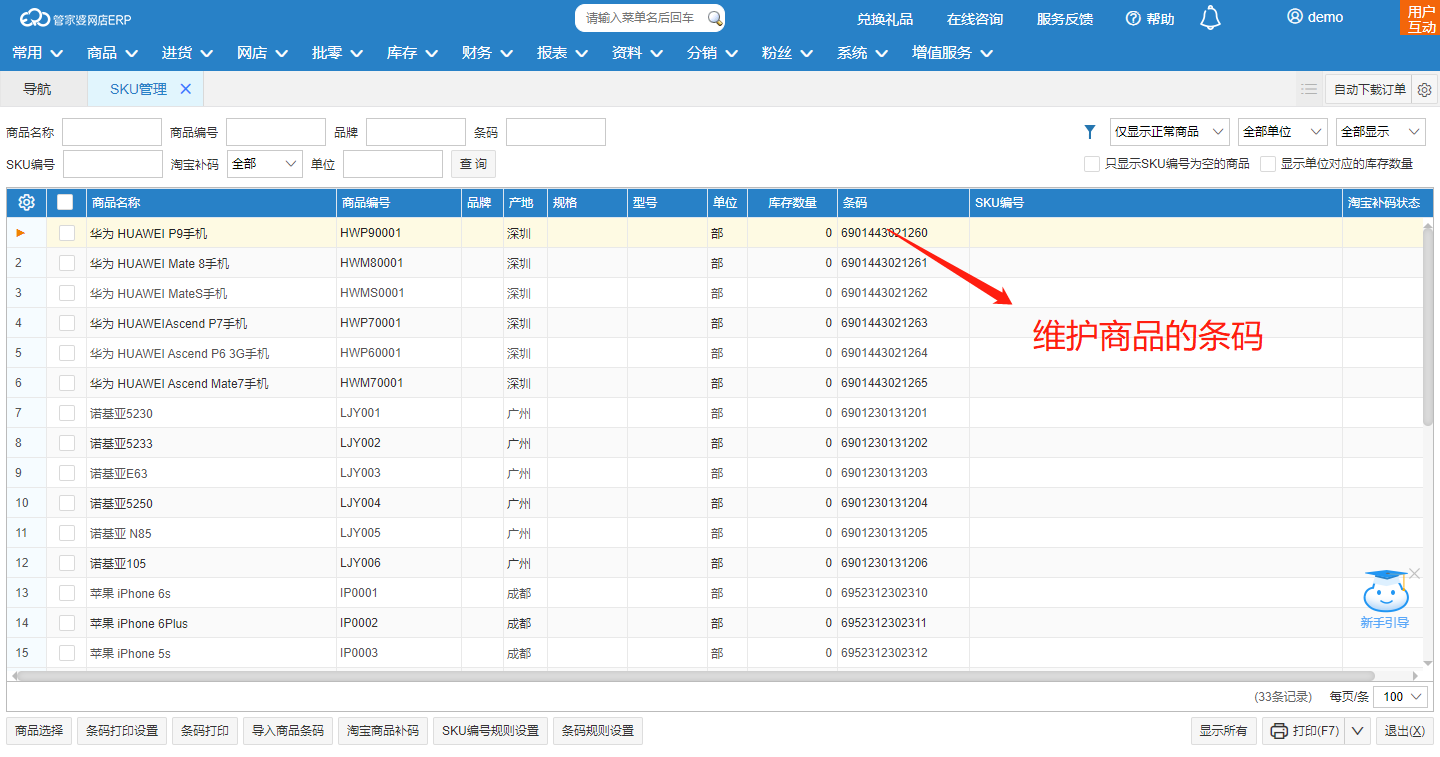Screen dimensions: 1440x757
Task: Open the 每页/条 100 dropdown
Action: coord(1401,696)
